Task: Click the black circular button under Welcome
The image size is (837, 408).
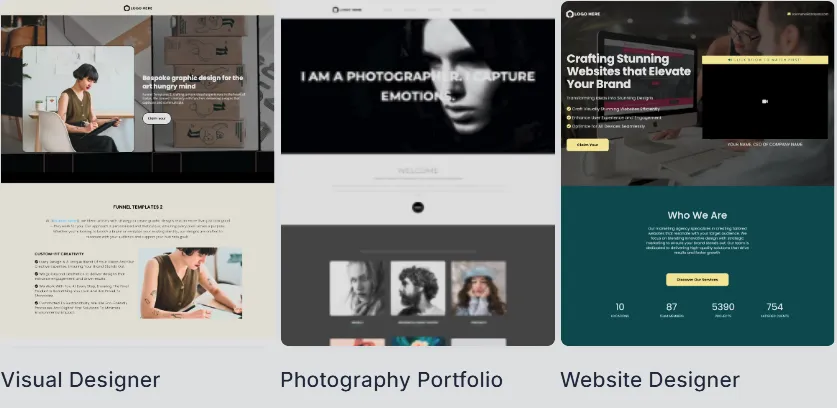Action: click(x=418, y=207)
